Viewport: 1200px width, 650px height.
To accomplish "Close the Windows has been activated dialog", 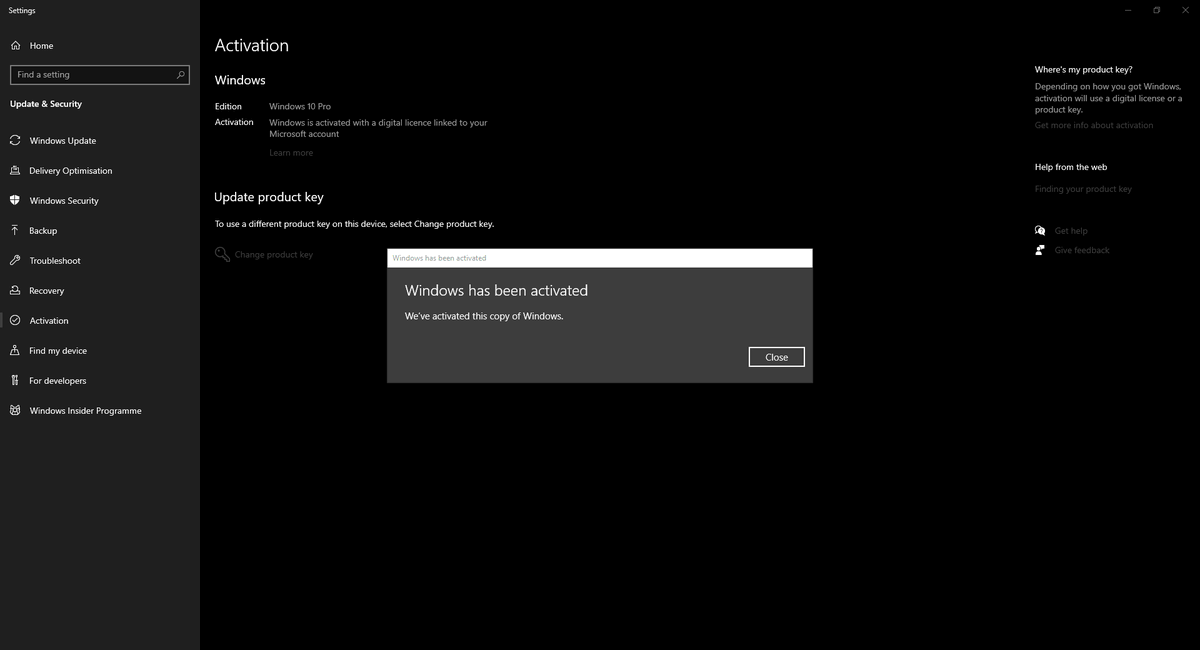I will pos(776,357).
